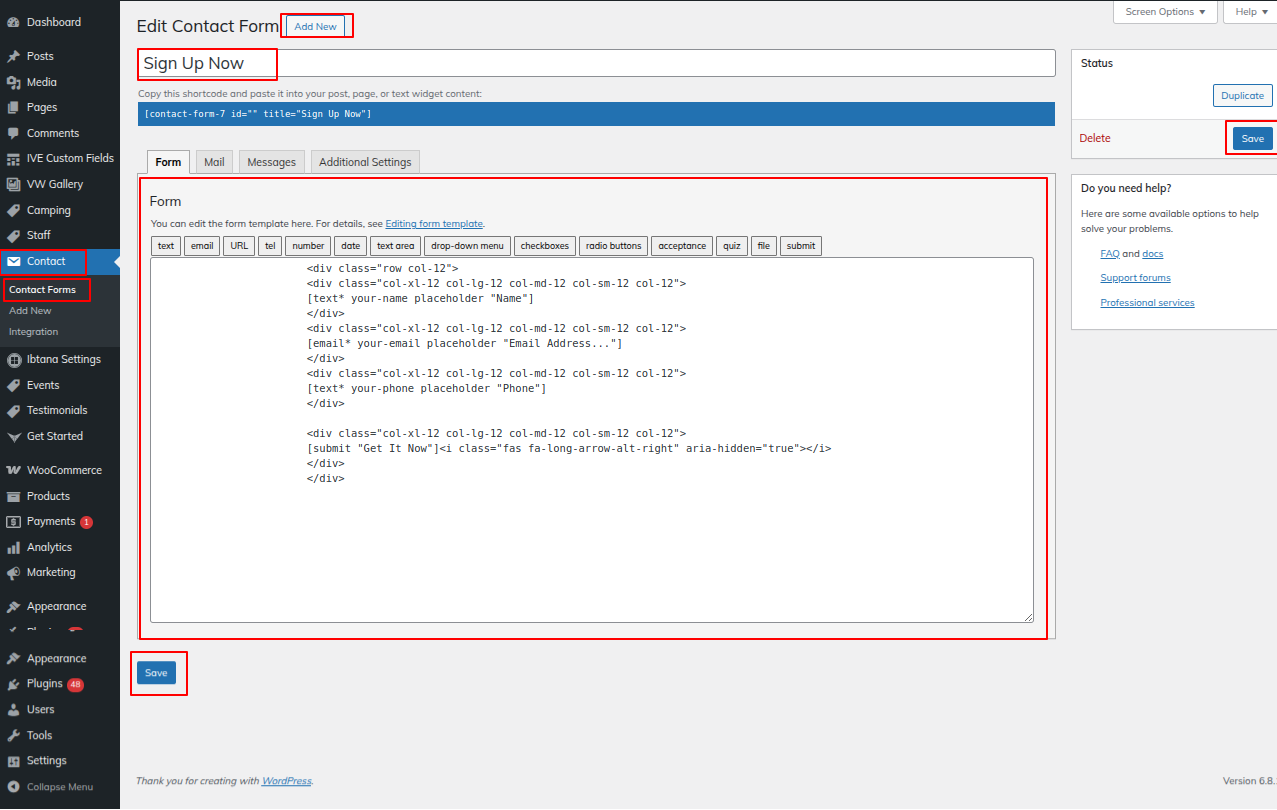The height and width of the screenshot is (810, 1277).
Task: Click the Tools wrench icon
Action: [x=13, y=735]
